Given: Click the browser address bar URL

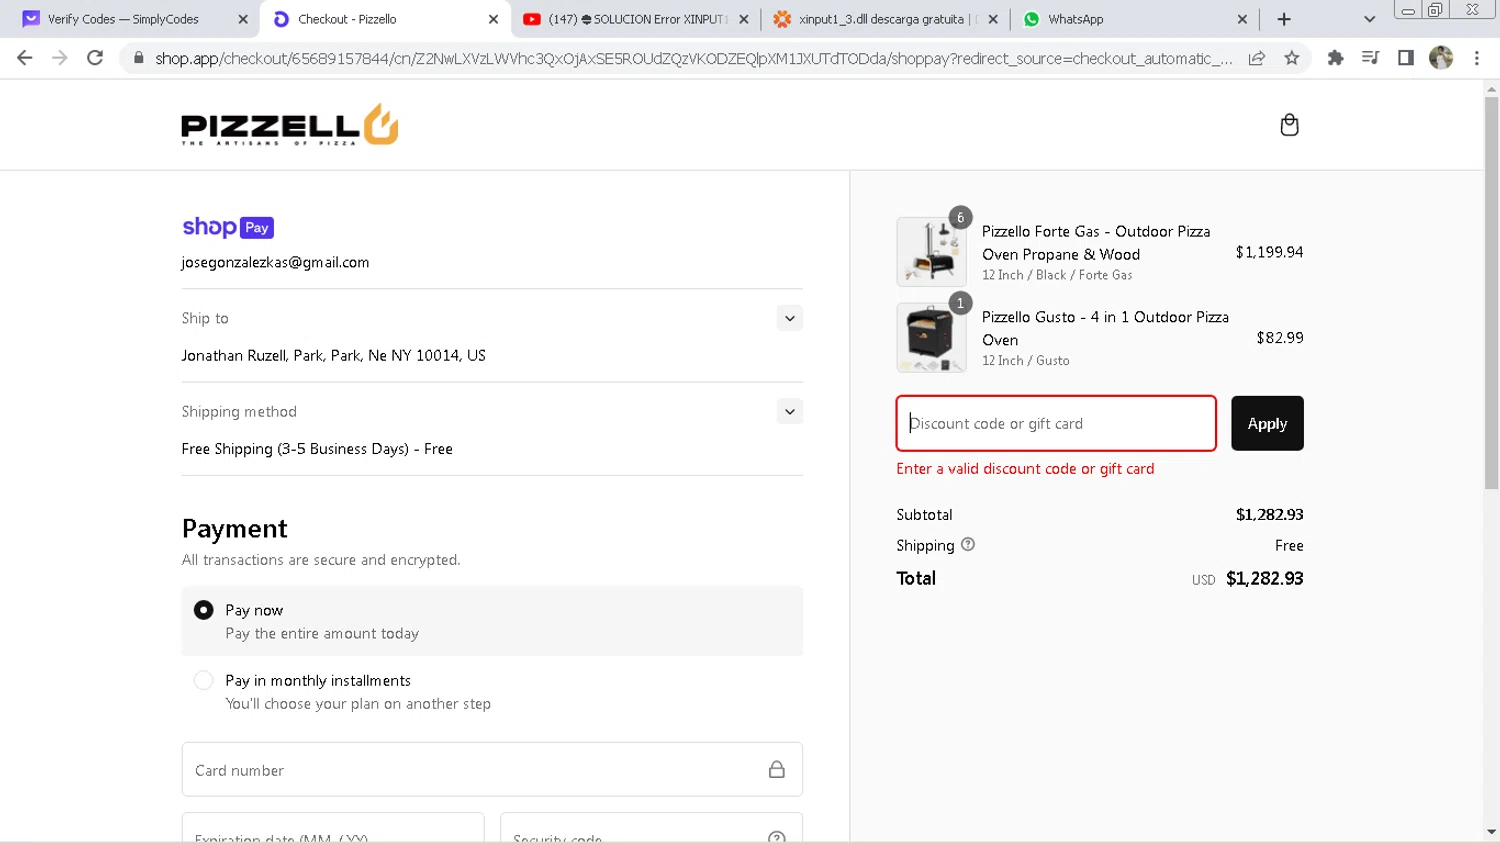Looking at the screenshot, I should coord(693,59).
